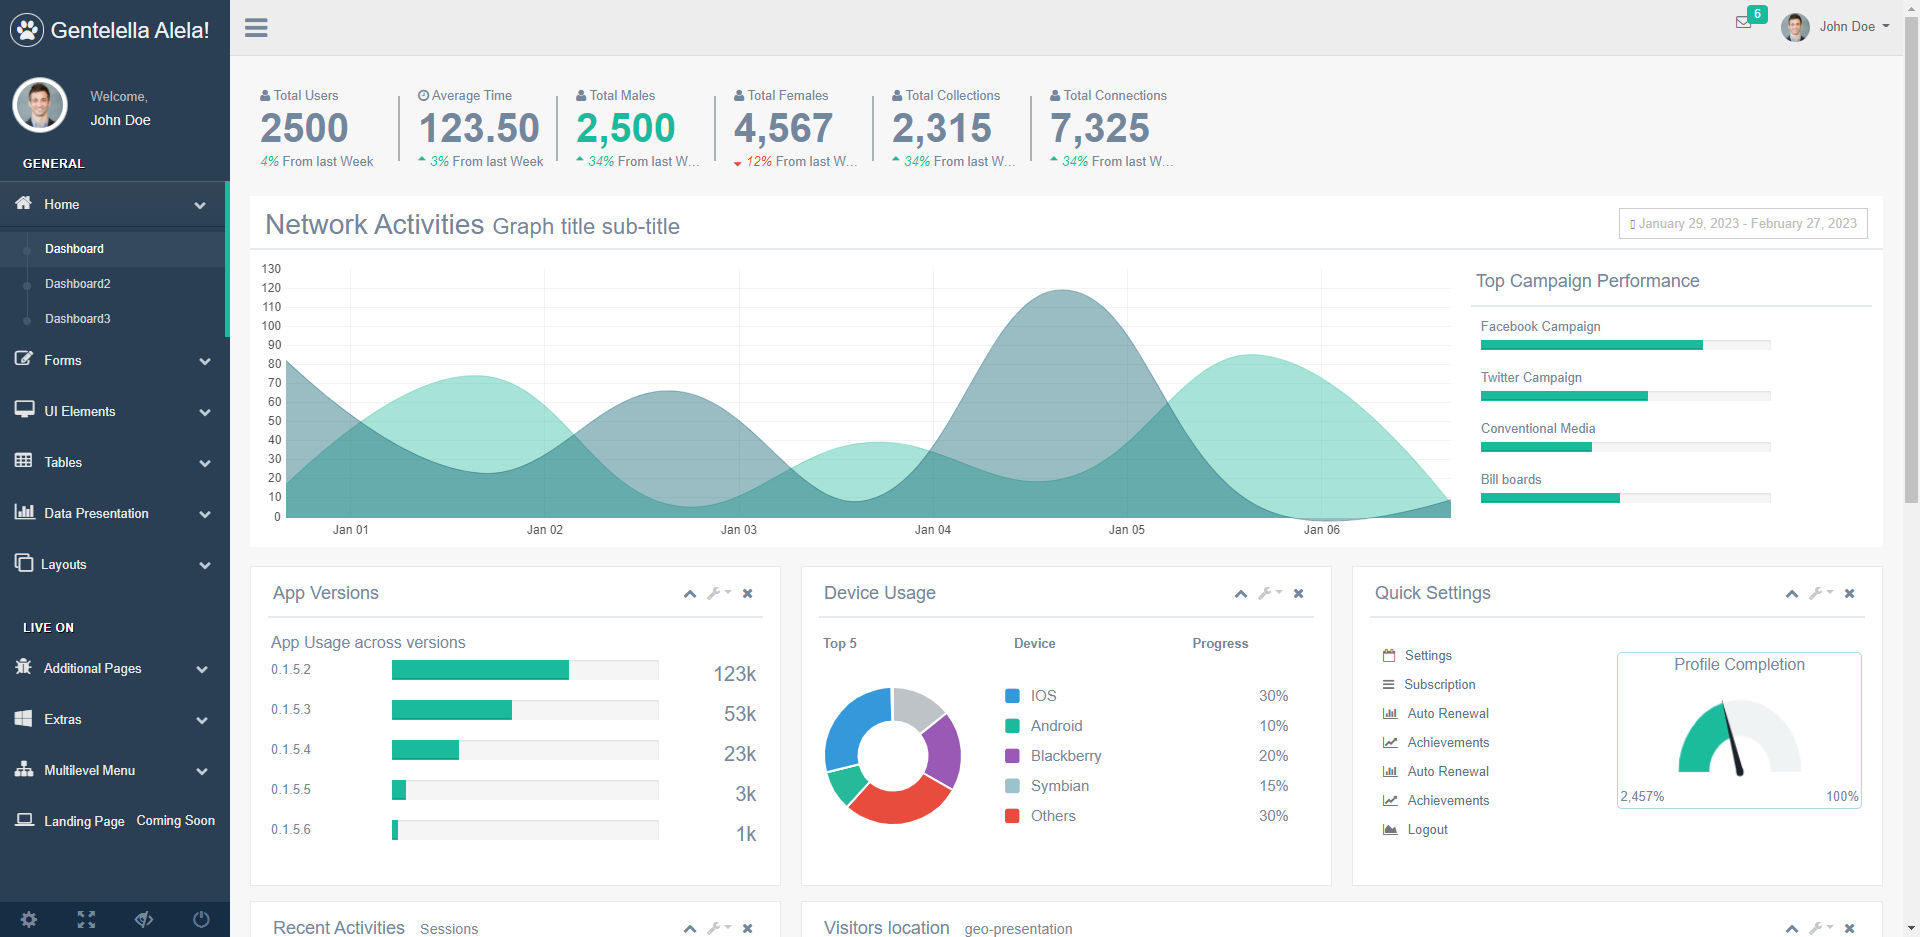Open Dashboard2 from the Home submenu
1920x937 pixels.
click(78, 284)
